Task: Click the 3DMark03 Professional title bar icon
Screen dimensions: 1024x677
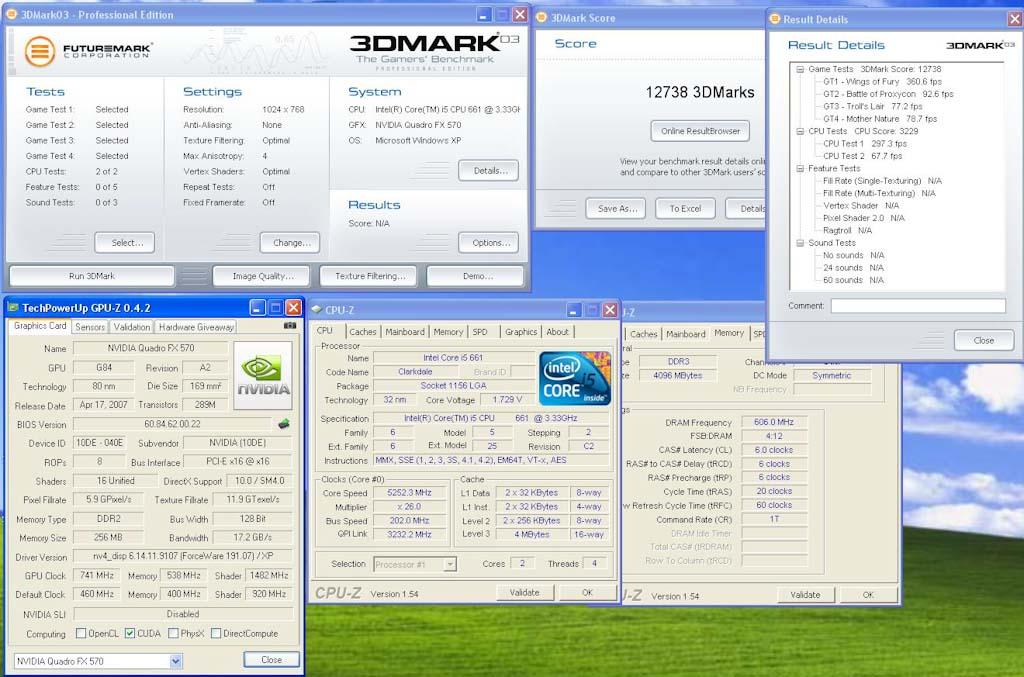Action: (x=12, y=14)
